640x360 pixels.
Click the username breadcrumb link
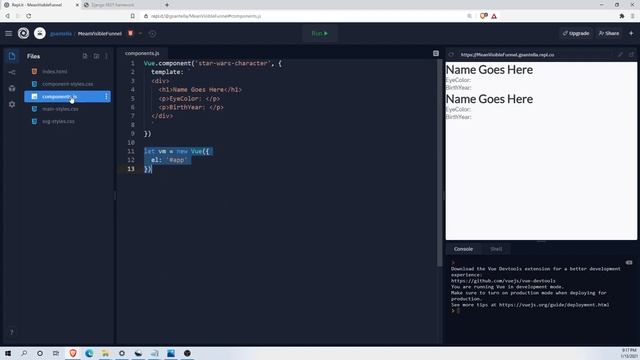61,34
